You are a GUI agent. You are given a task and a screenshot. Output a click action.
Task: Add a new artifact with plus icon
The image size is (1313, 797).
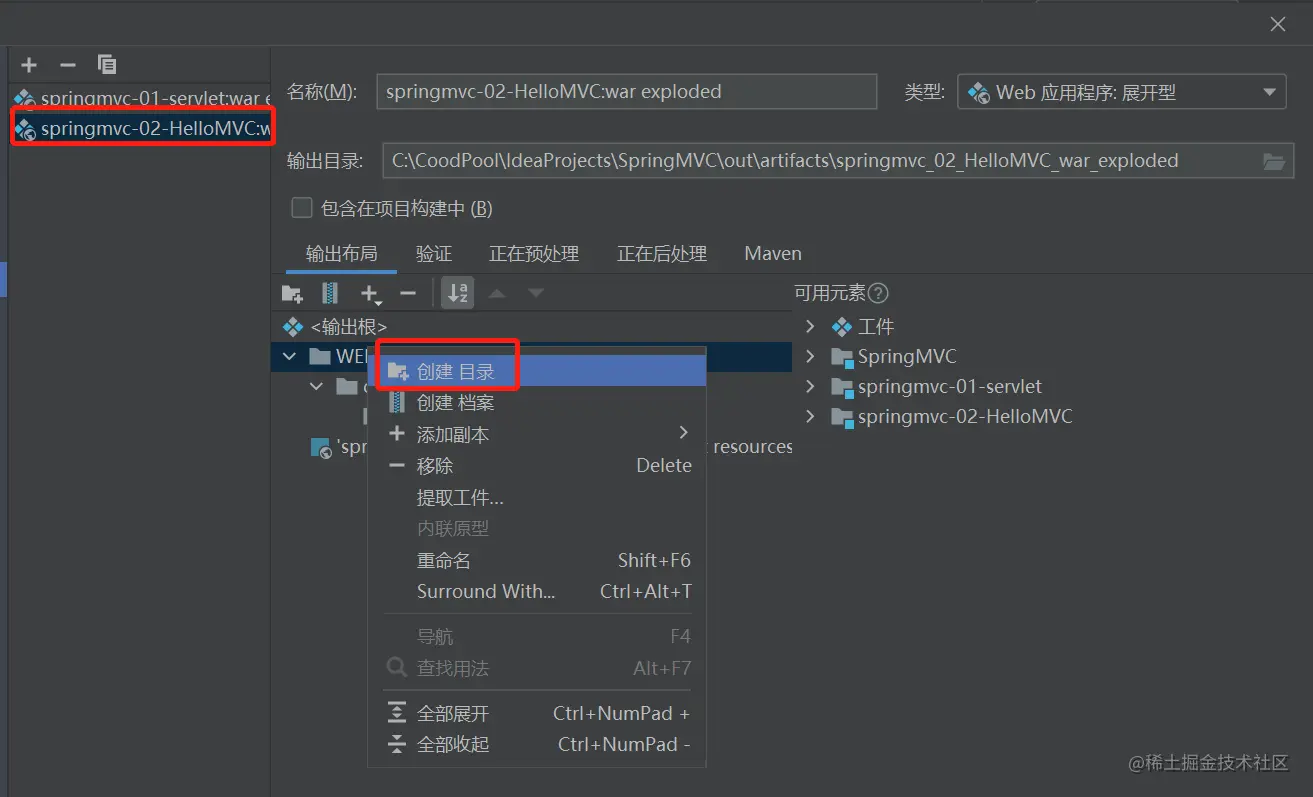[29, 65]
